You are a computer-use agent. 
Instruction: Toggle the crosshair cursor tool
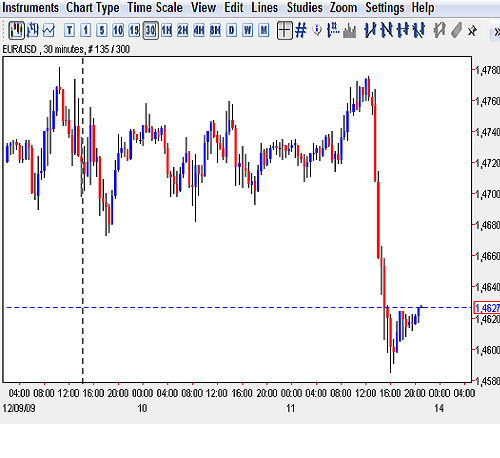pyautogui.click(x=285, y=31)
